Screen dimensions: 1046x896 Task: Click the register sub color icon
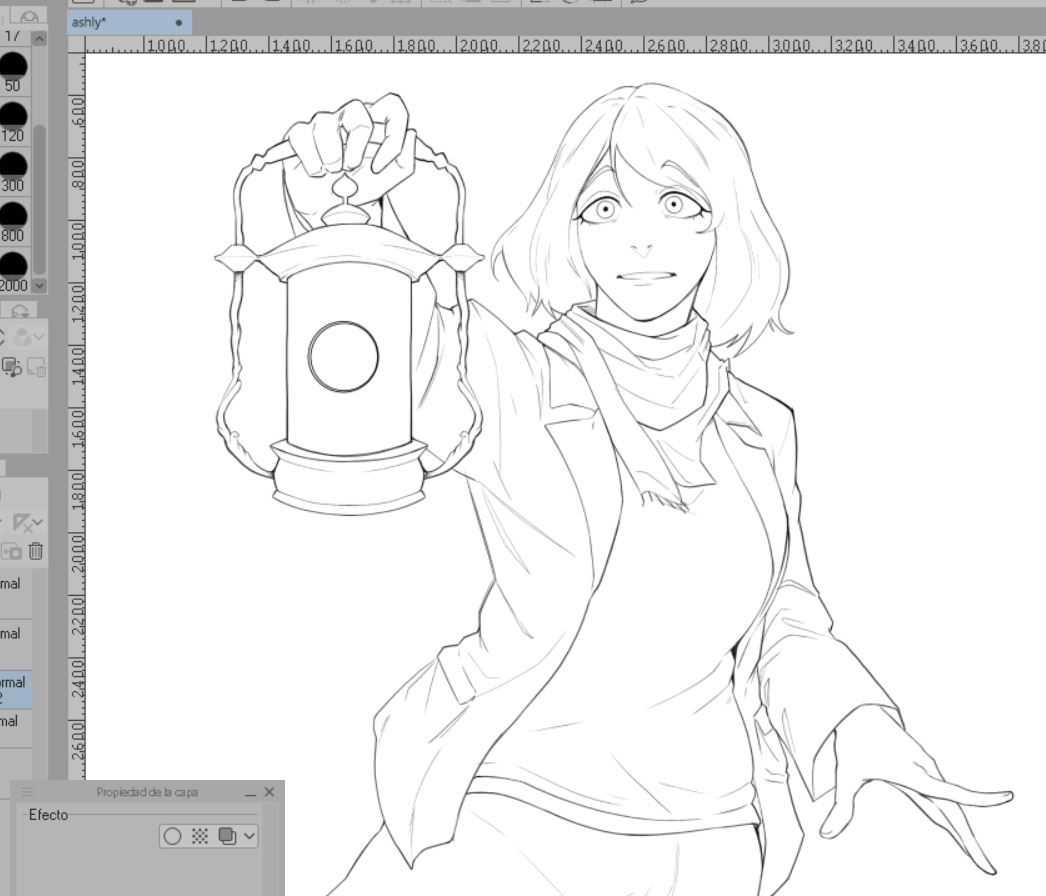(11, 367)
